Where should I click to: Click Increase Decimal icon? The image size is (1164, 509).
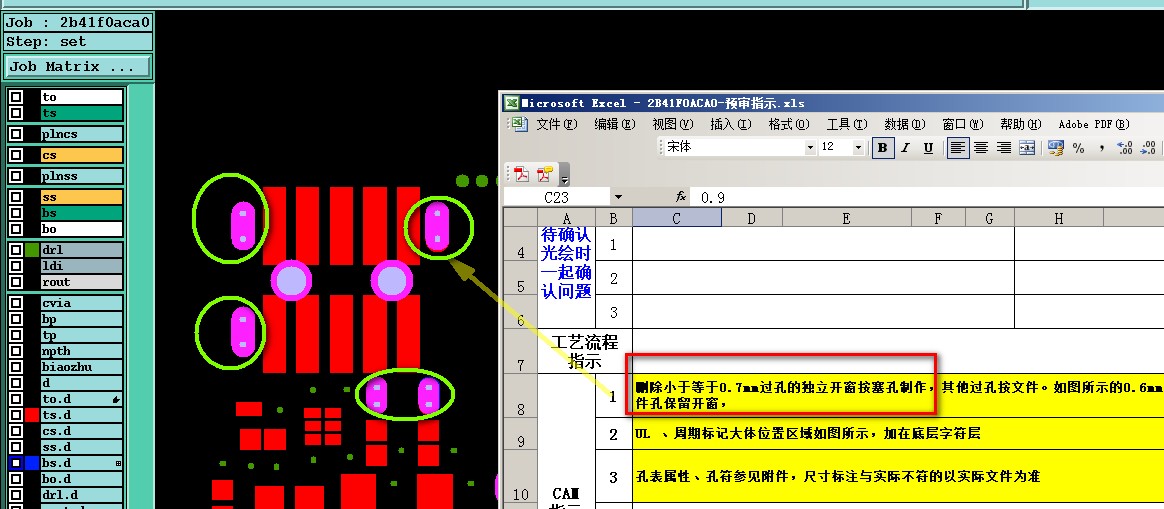(x=1125, y=148)
